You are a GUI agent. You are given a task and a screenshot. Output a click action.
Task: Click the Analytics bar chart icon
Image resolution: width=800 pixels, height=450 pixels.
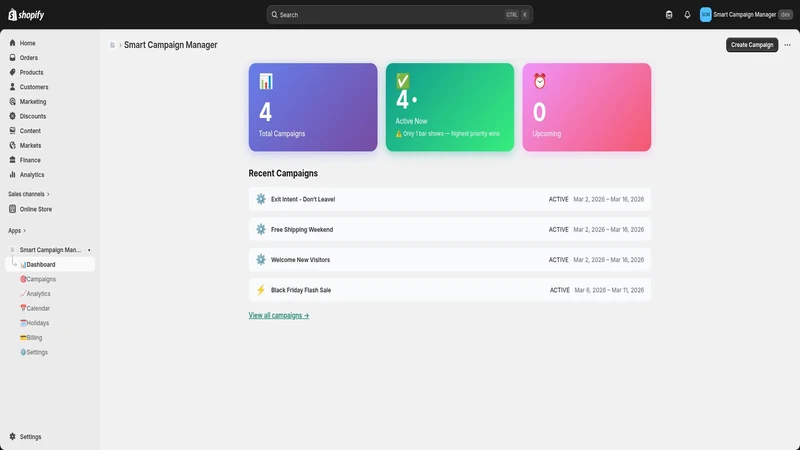pyautogui.click(x=12, y=174)
